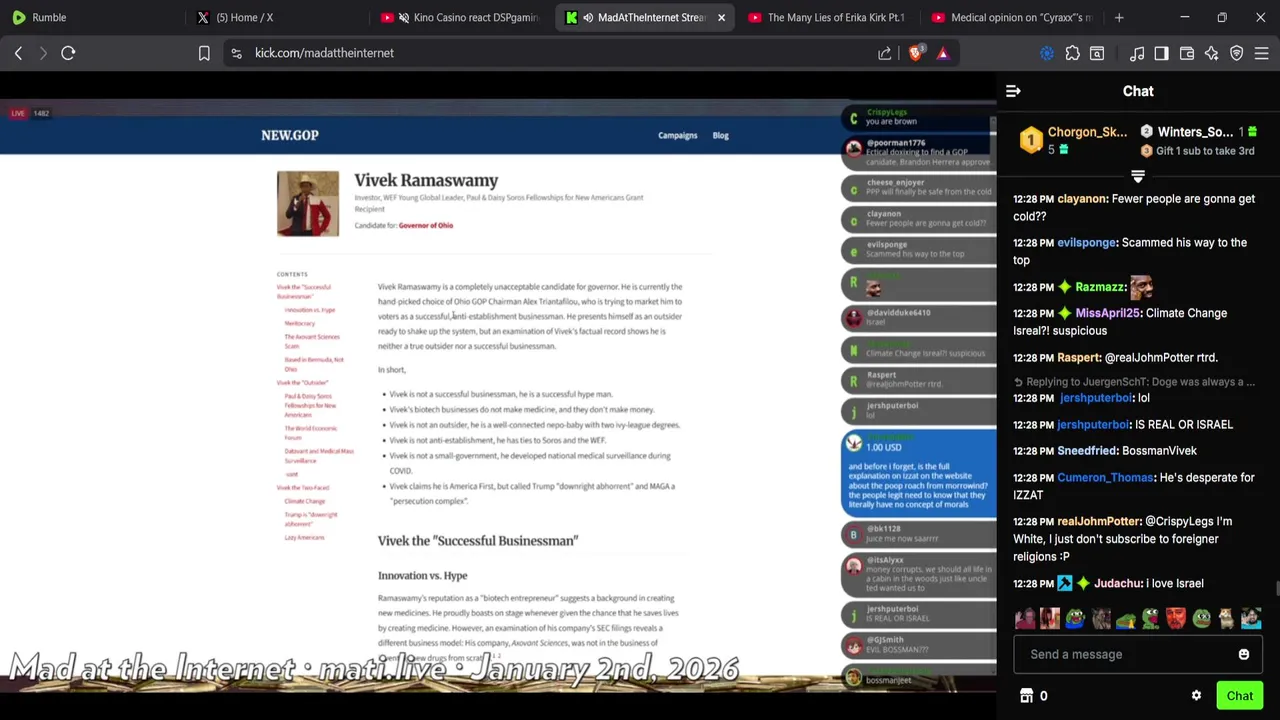
Task: Open the browser hamburger menu
Action: (x=1262, y=53)
